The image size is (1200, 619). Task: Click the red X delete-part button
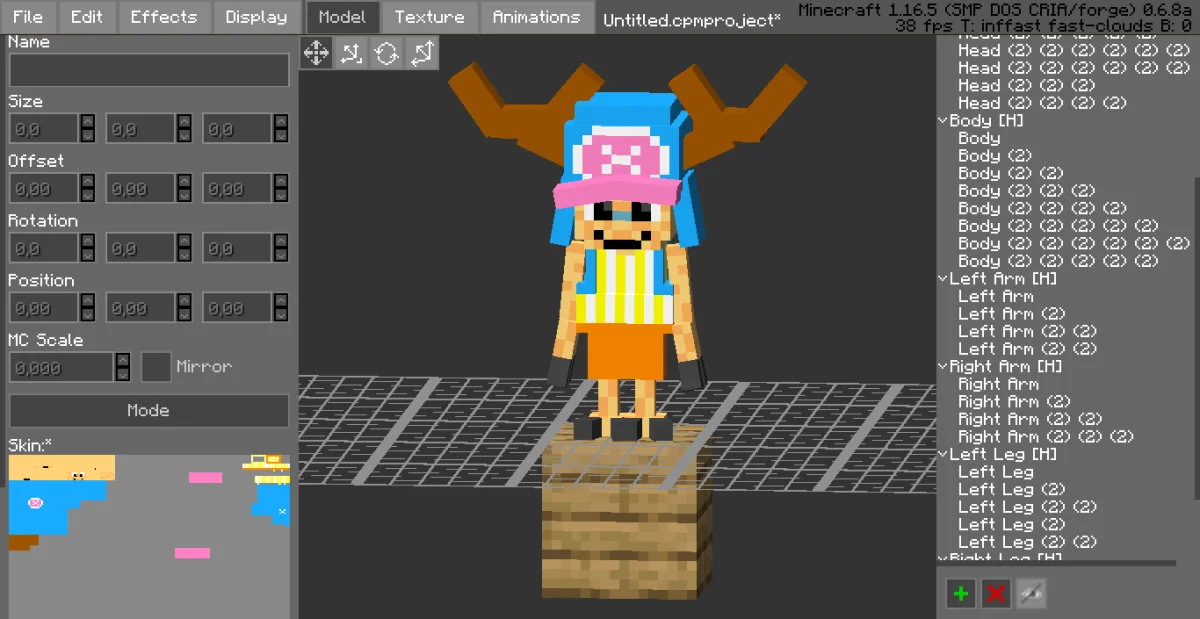pyautogui.click(x=996, y=593)
